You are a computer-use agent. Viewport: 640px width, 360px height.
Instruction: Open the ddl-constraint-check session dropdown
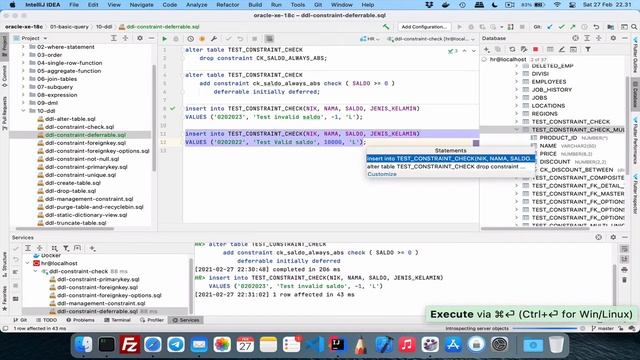[431, 39]
